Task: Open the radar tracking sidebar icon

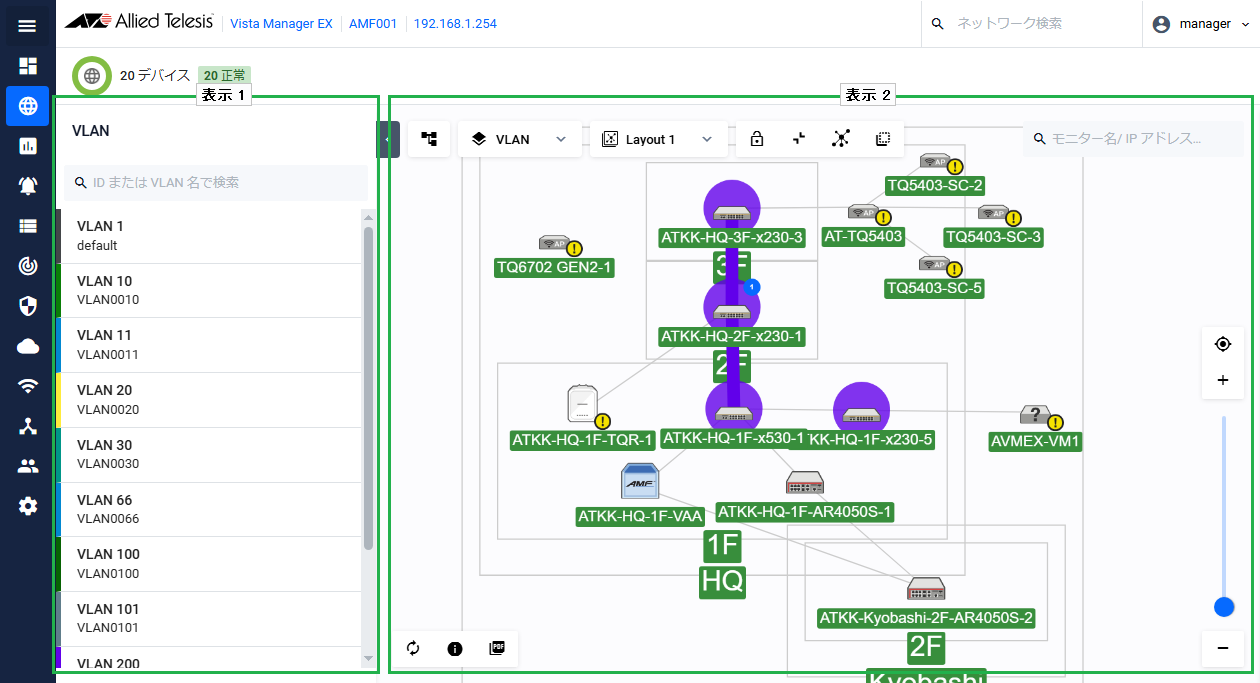Action: (x=27, y=266)
